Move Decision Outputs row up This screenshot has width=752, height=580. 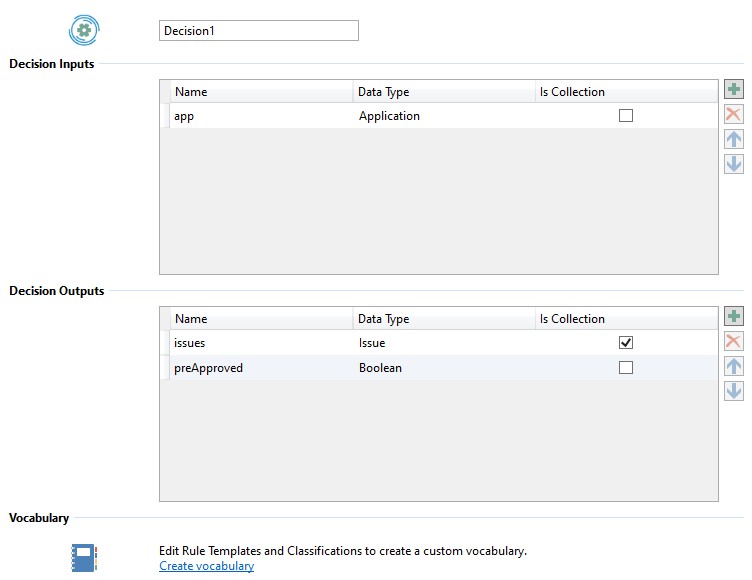(734, 367)
